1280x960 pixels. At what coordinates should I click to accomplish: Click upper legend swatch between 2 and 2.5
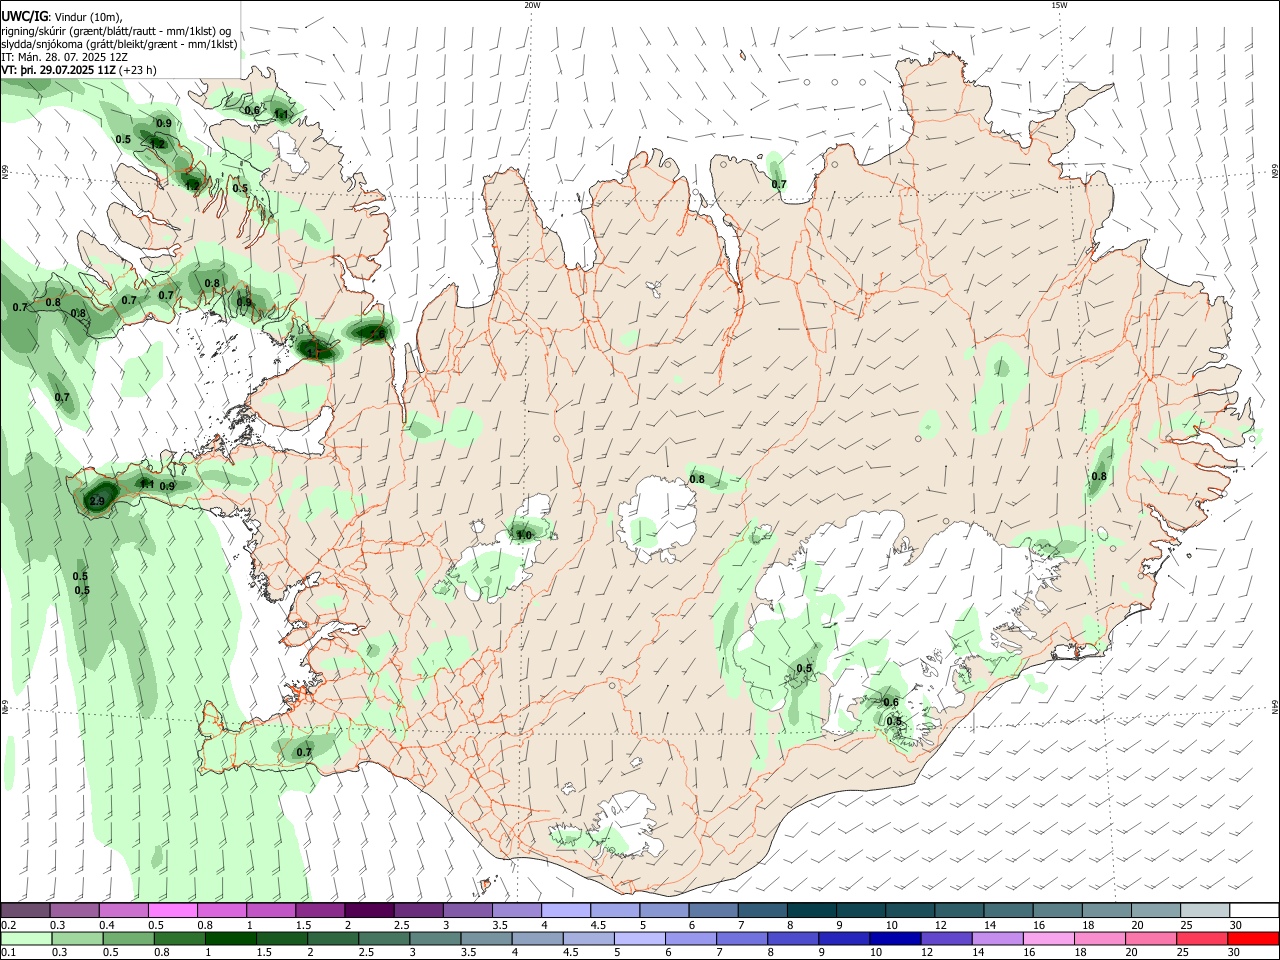369,910
